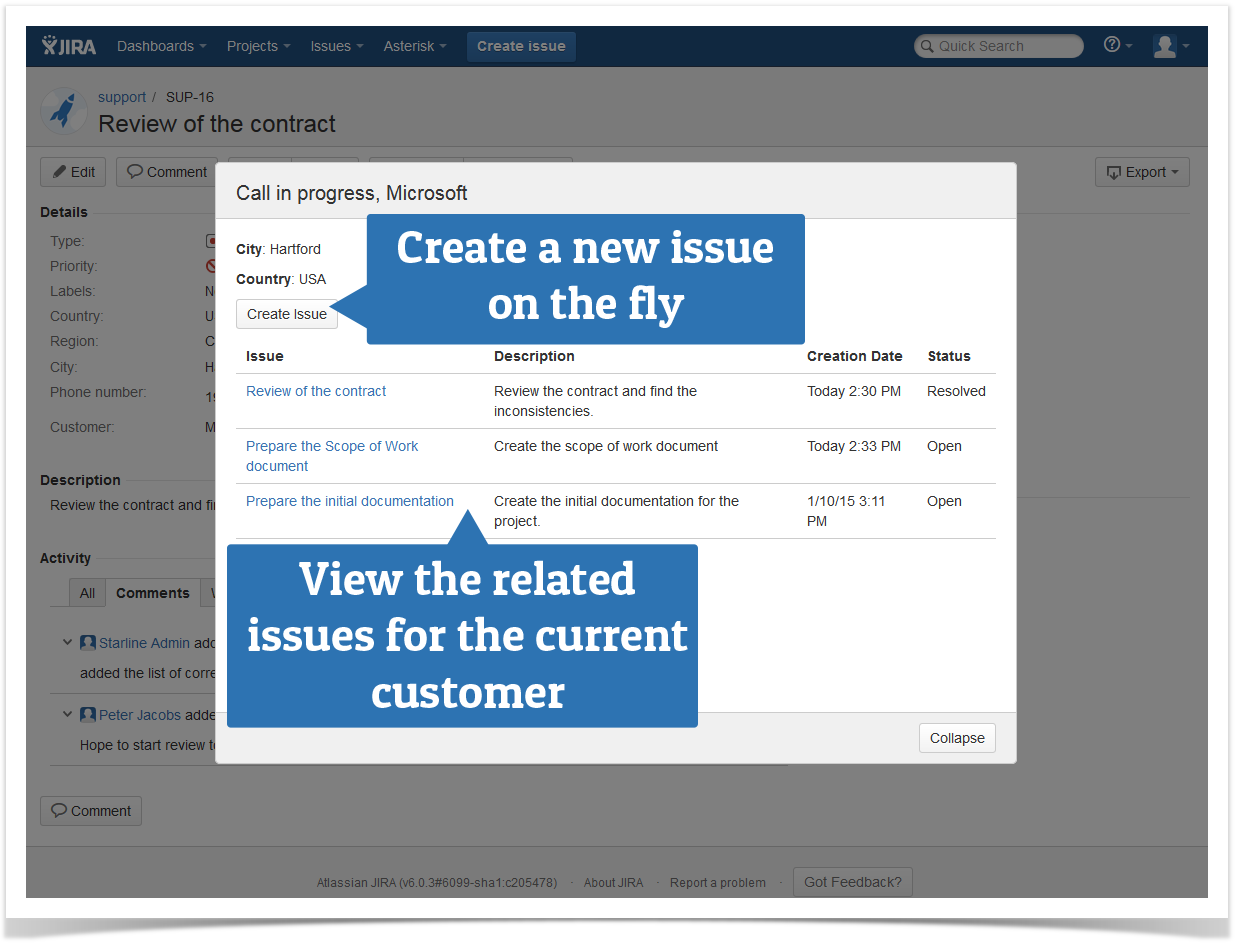
Task: Focus the Quick Search field
Action: coord(1000,46)
